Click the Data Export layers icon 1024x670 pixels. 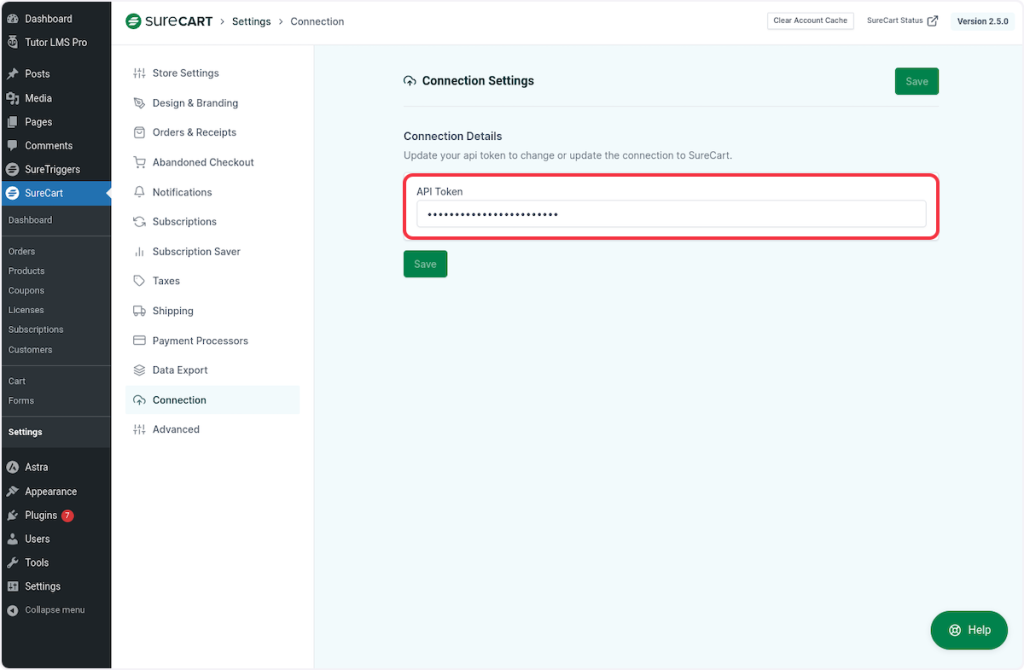click(x=139, y=370)
